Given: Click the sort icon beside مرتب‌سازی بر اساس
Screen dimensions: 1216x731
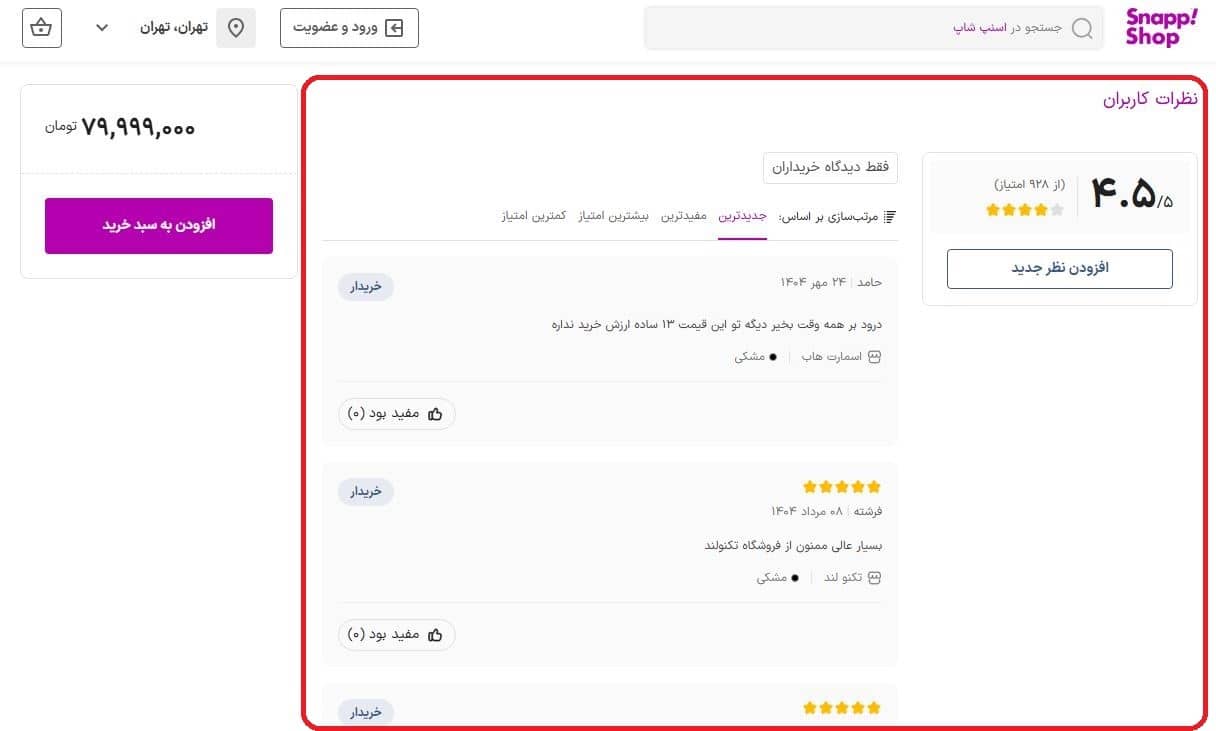Looking at the screenshot, I should 887,214.
